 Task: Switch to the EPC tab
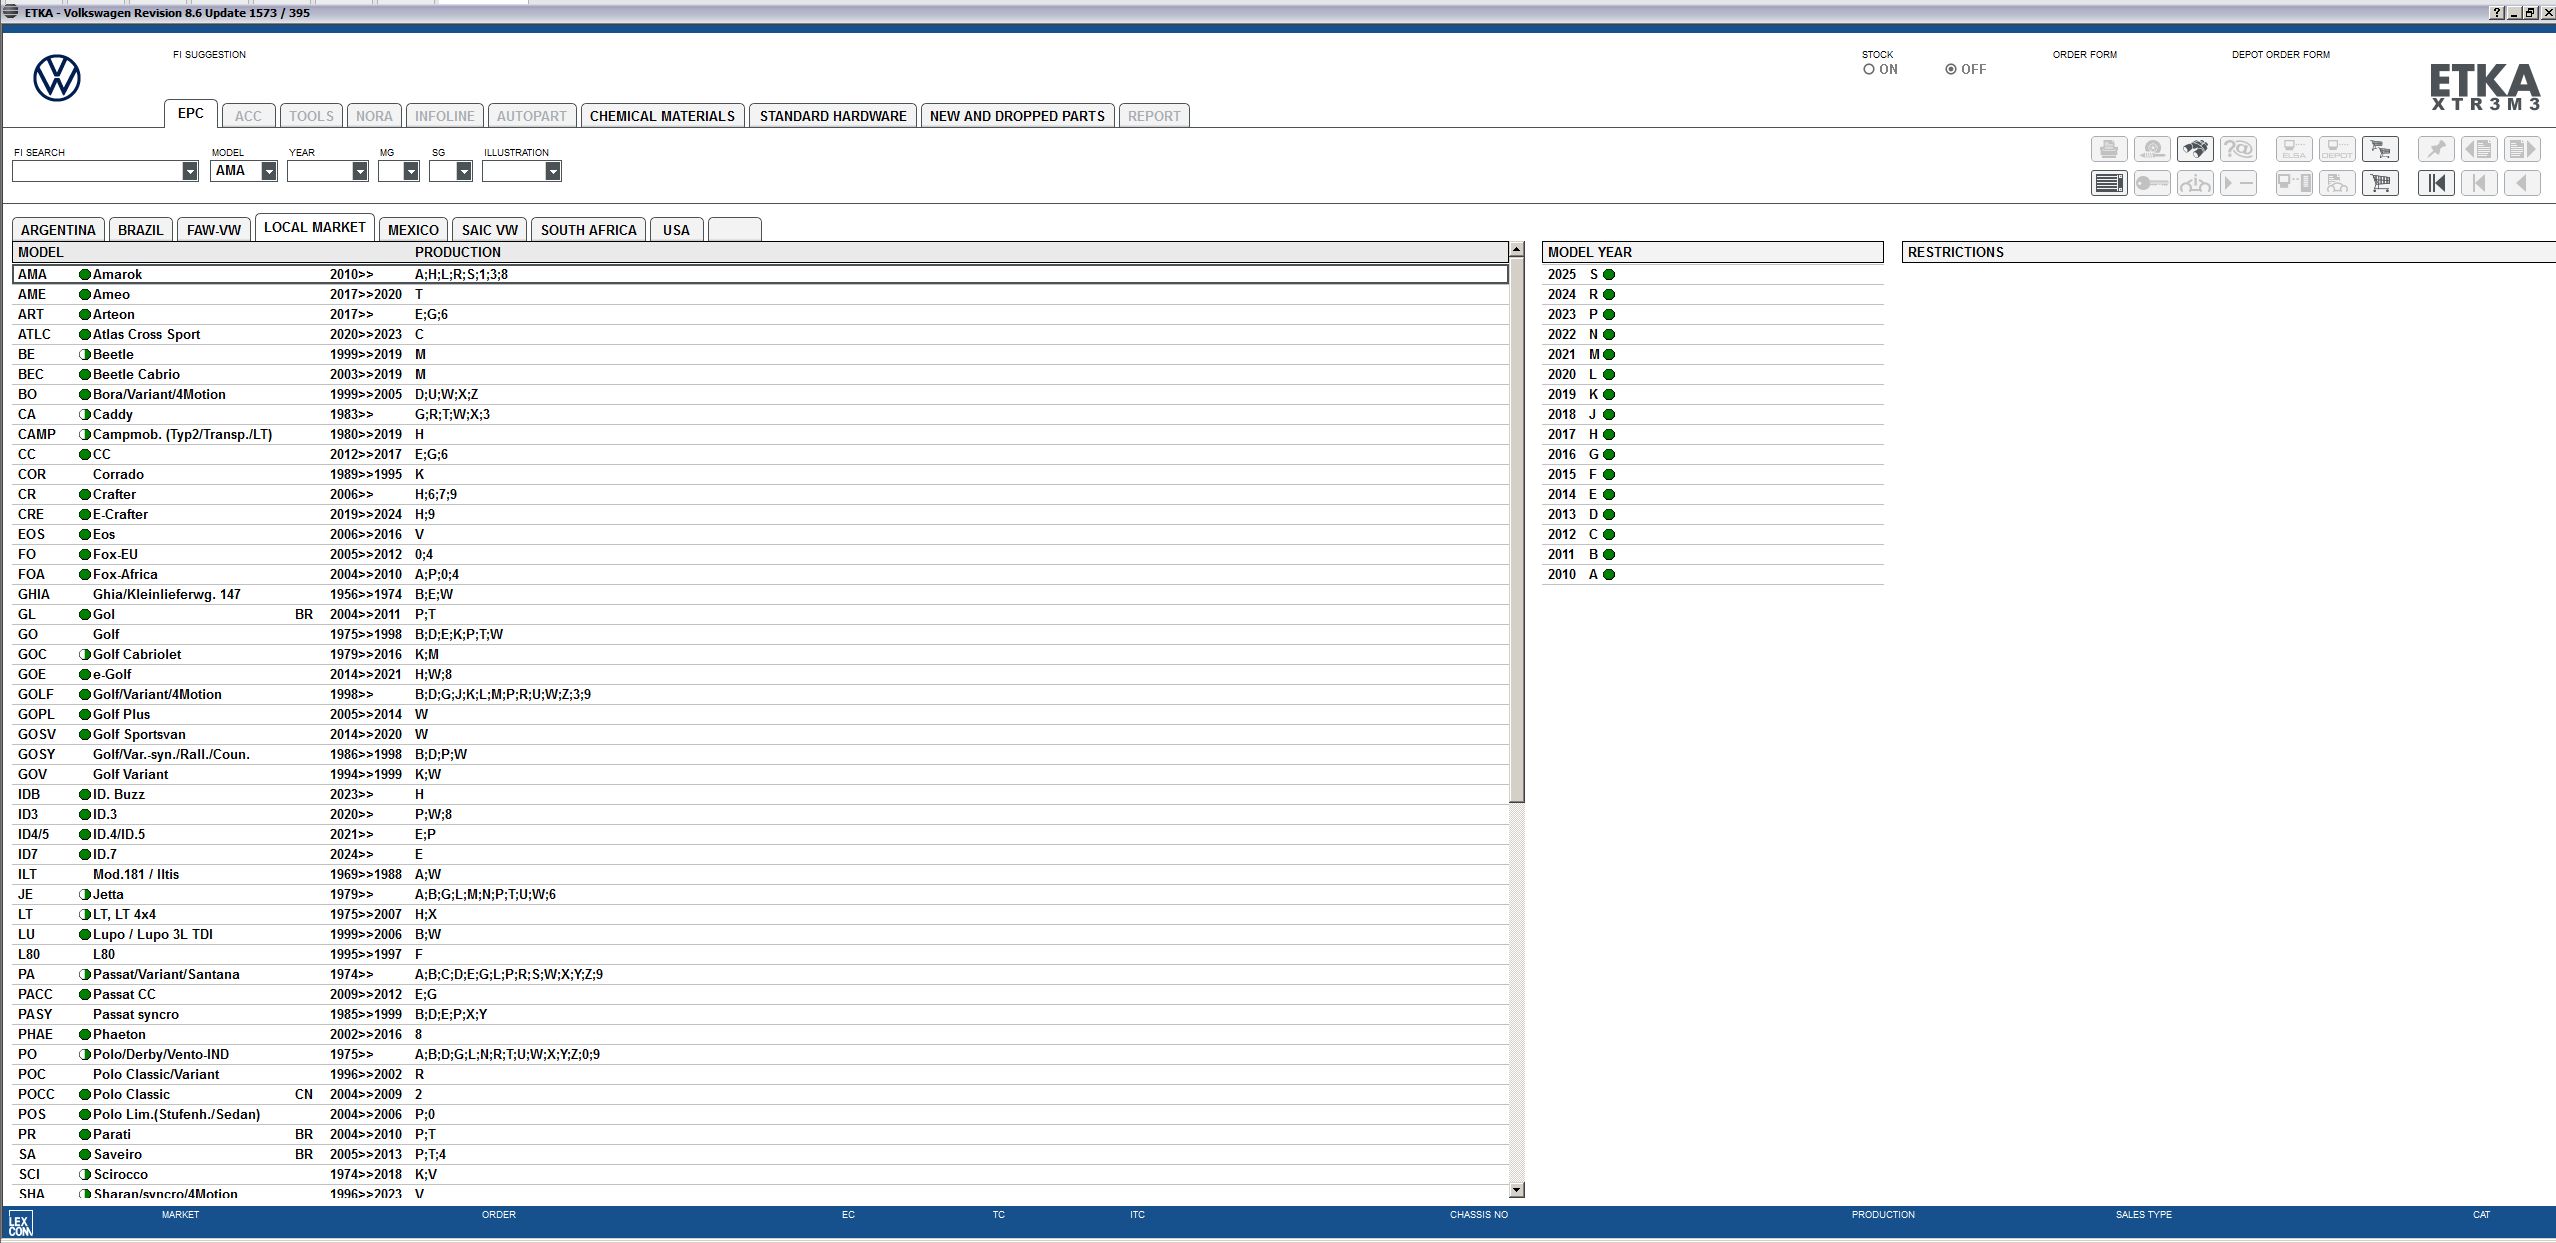[x=191, y=114]
